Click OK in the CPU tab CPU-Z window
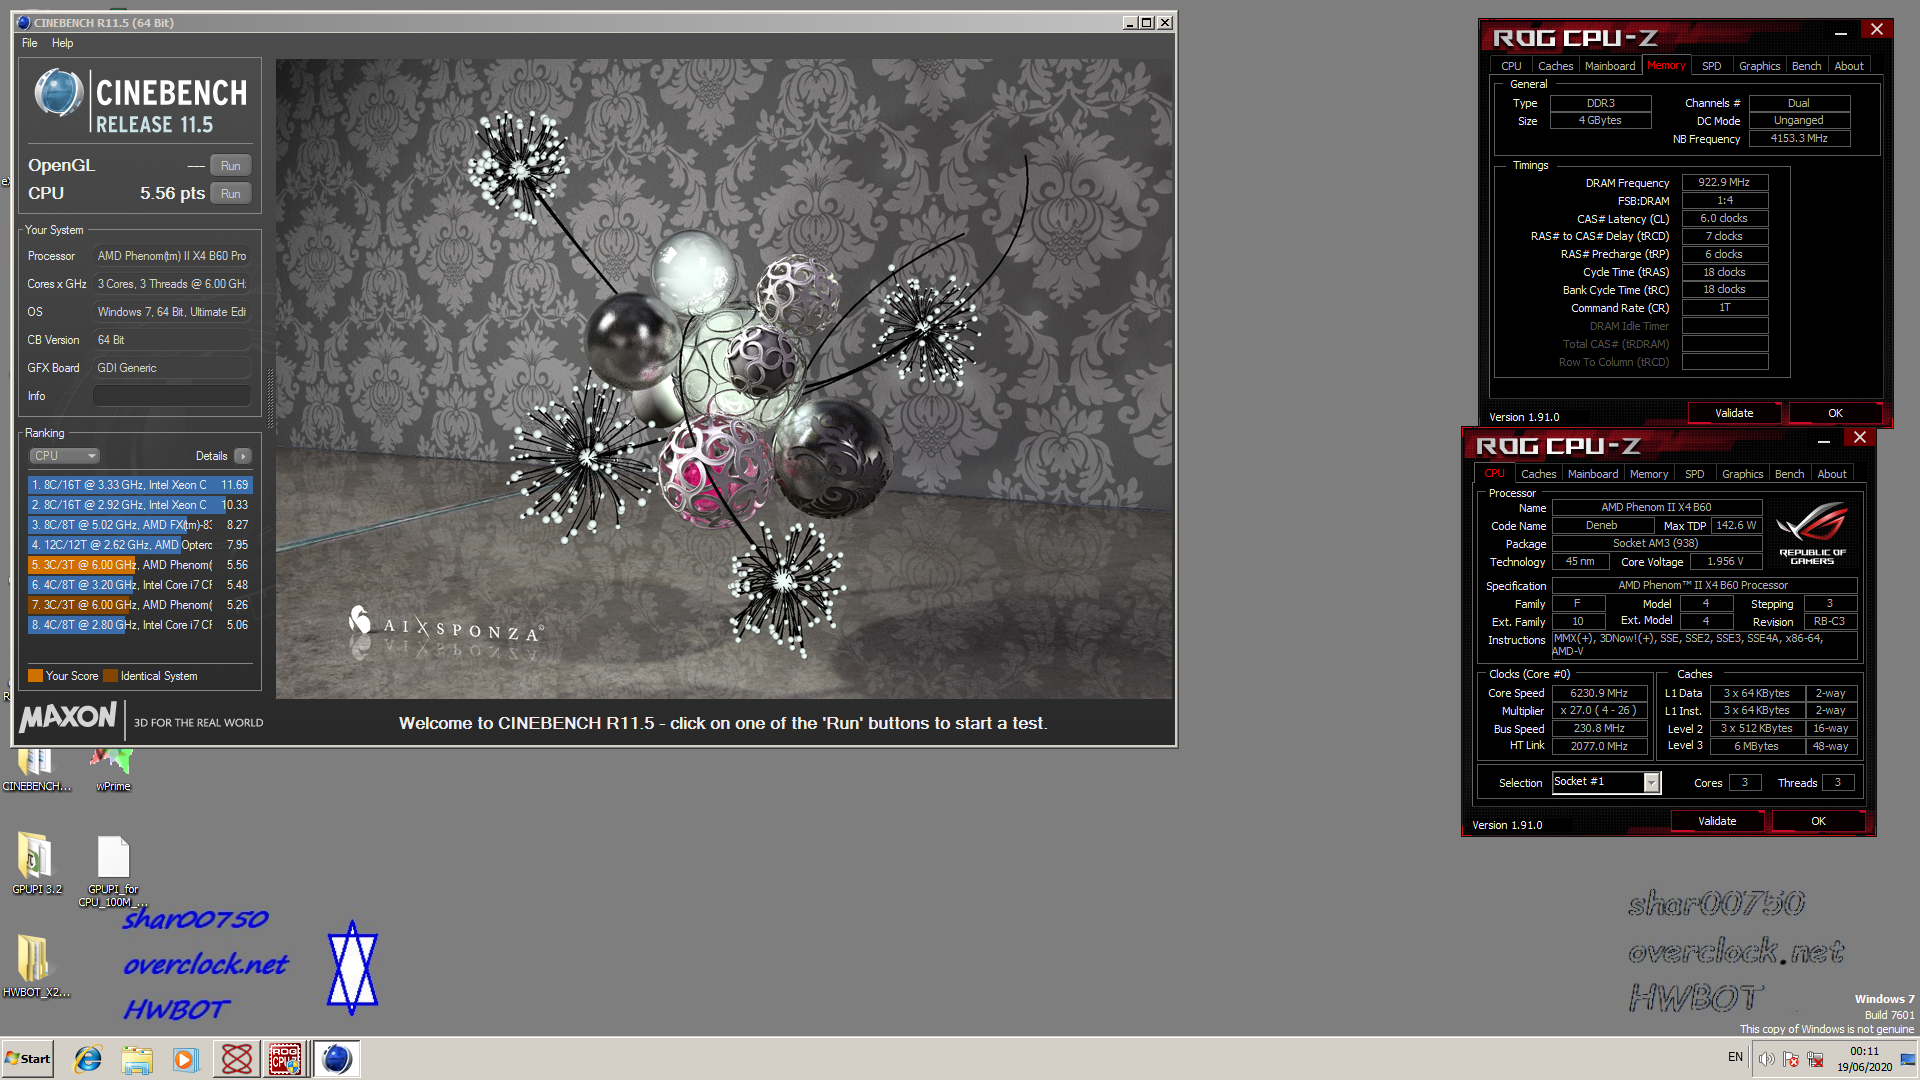This screenshot has width=1920, height=1080. click(x=1818, y=821)
